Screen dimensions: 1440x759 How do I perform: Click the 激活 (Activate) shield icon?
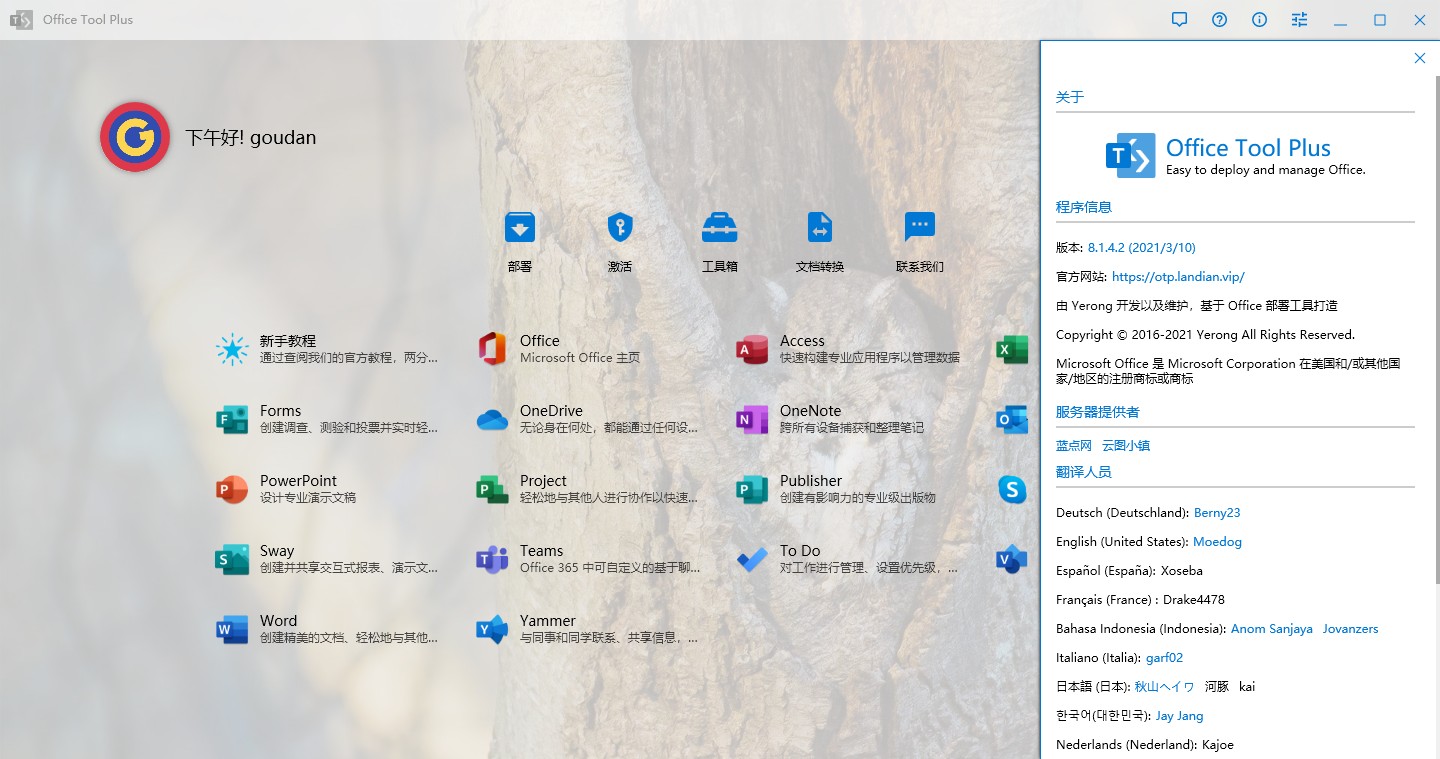tap(620, 229)
